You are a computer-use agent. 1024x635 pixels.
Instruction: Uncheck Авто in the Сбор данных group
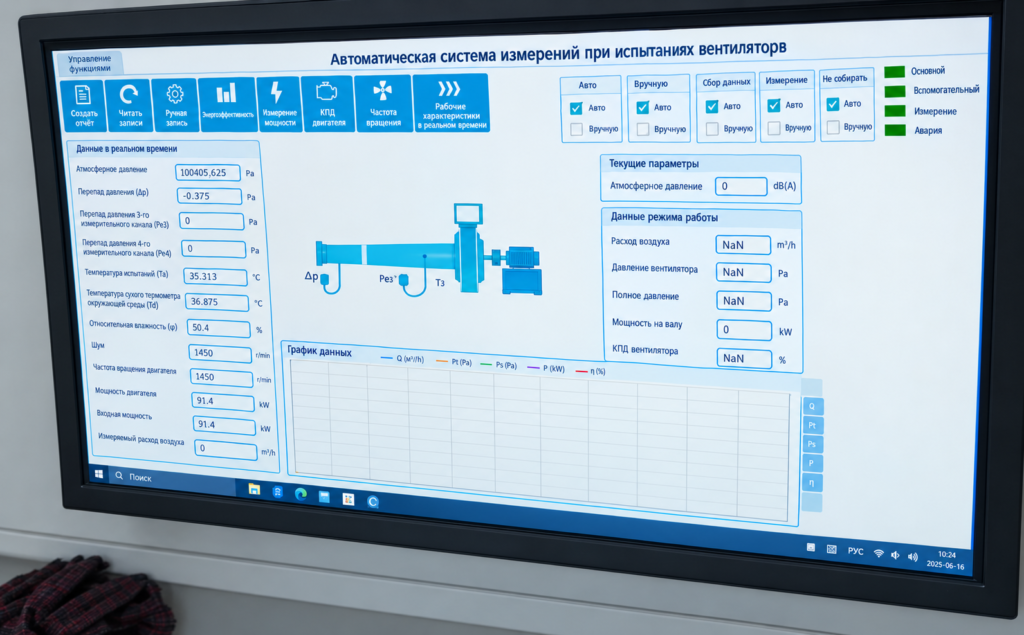[712, 106]
